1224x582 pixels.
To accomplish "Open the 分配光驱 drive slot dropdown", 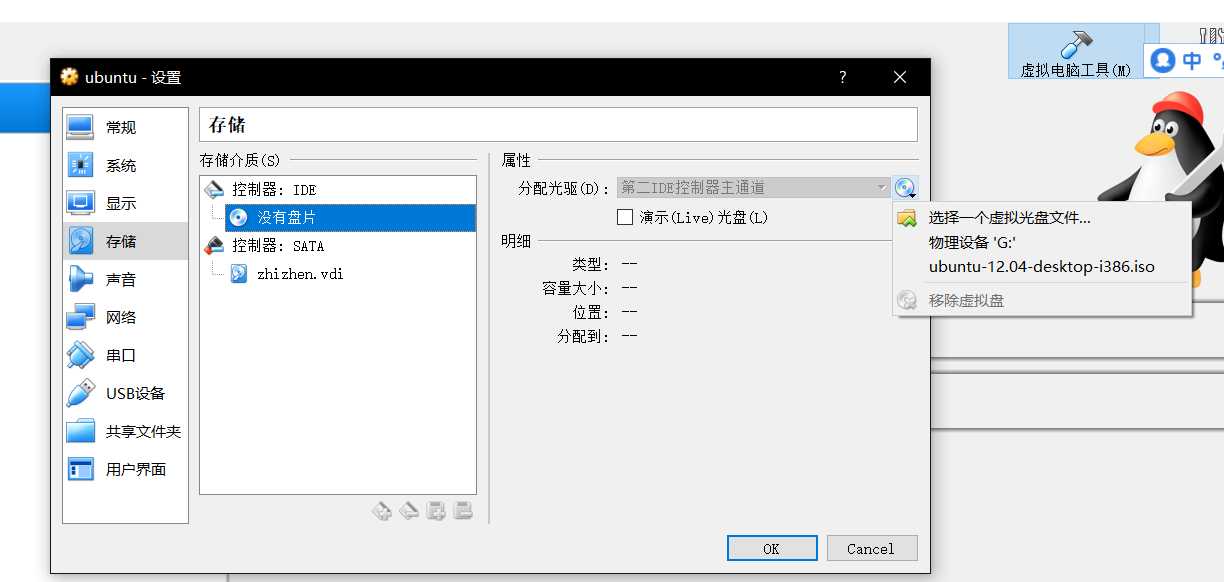I will coord(754,188).
